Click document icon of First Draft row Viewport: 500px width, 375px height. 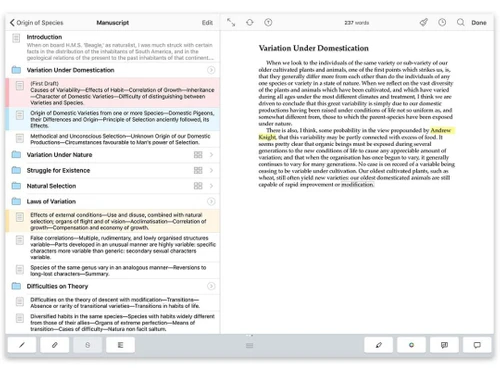20,86
